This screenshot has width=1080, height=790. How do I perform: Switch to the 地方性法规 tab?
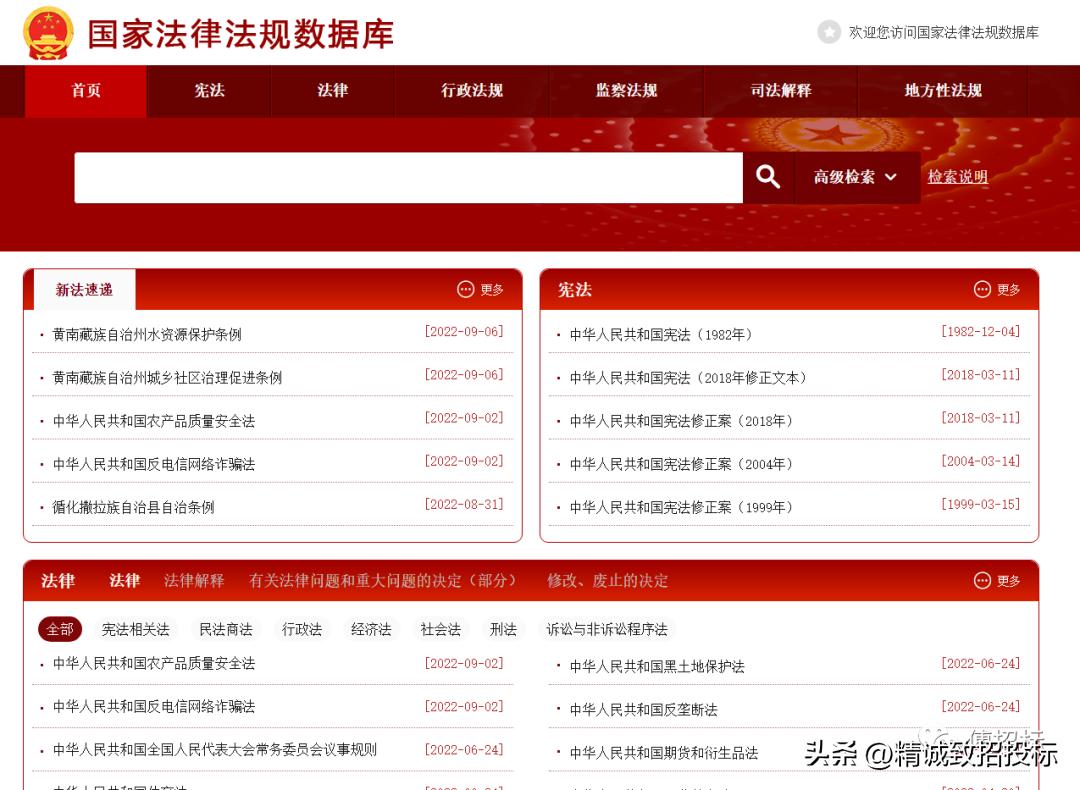coord(941,90)
